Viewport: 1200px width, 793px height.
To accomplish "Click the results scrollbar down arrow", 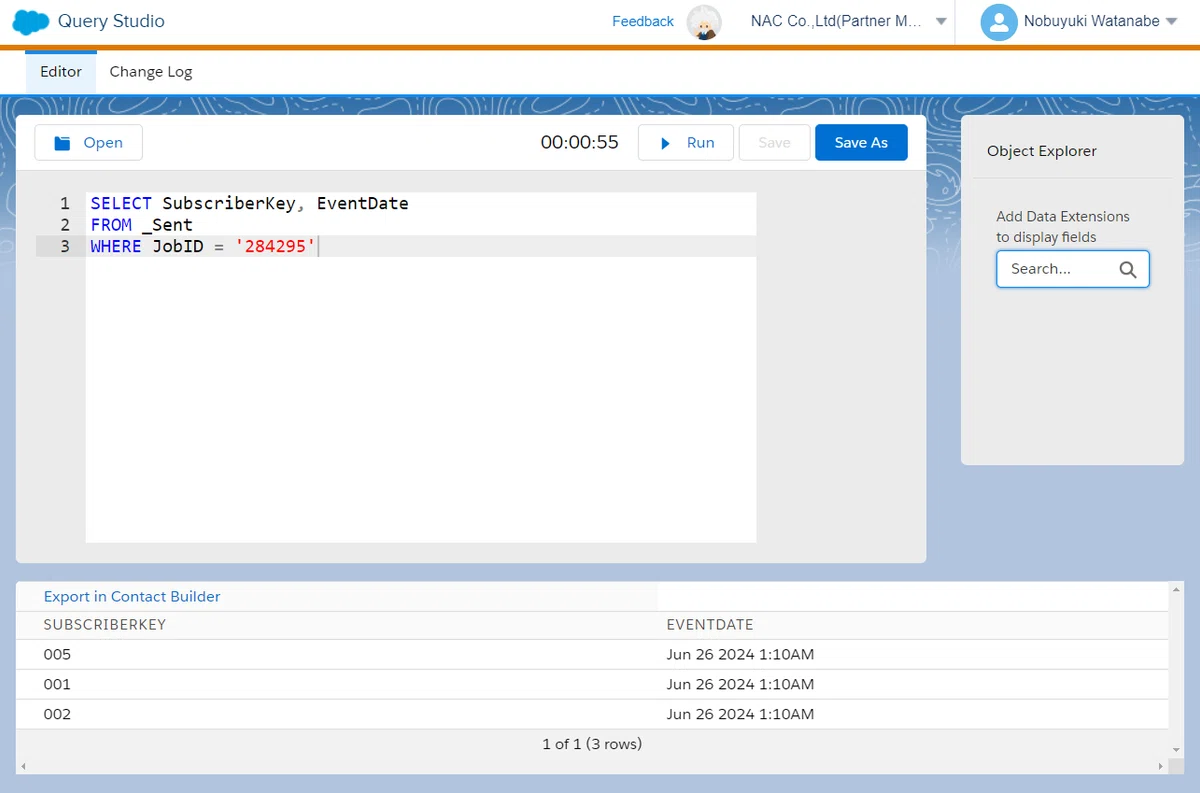I will [1176, 750].
